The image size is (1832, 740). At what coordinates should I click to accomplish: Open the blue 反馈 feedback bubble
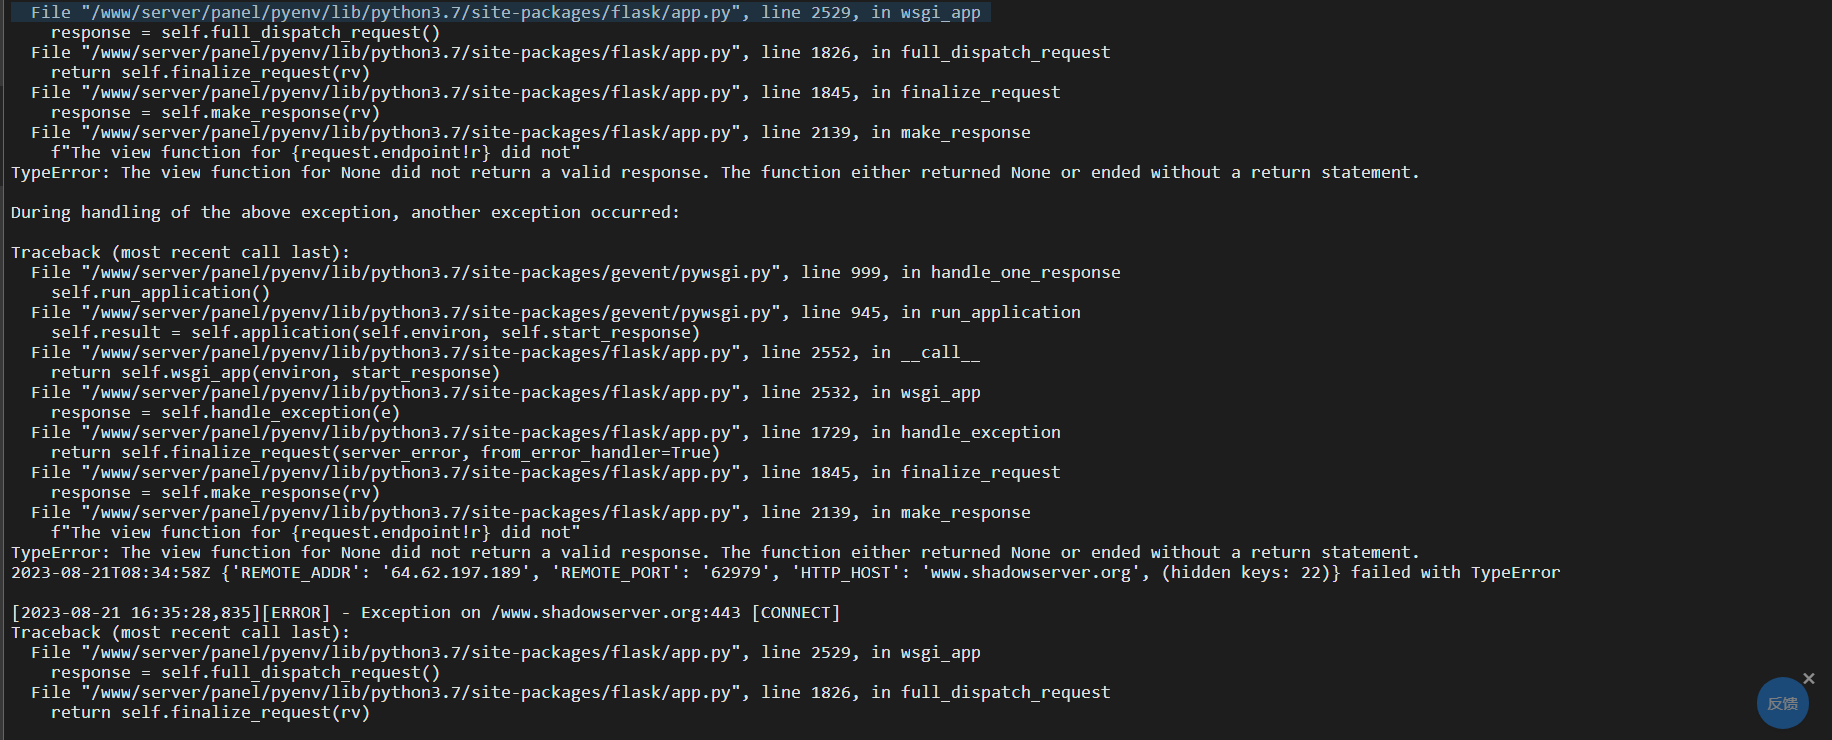[x=1782, y=703]
